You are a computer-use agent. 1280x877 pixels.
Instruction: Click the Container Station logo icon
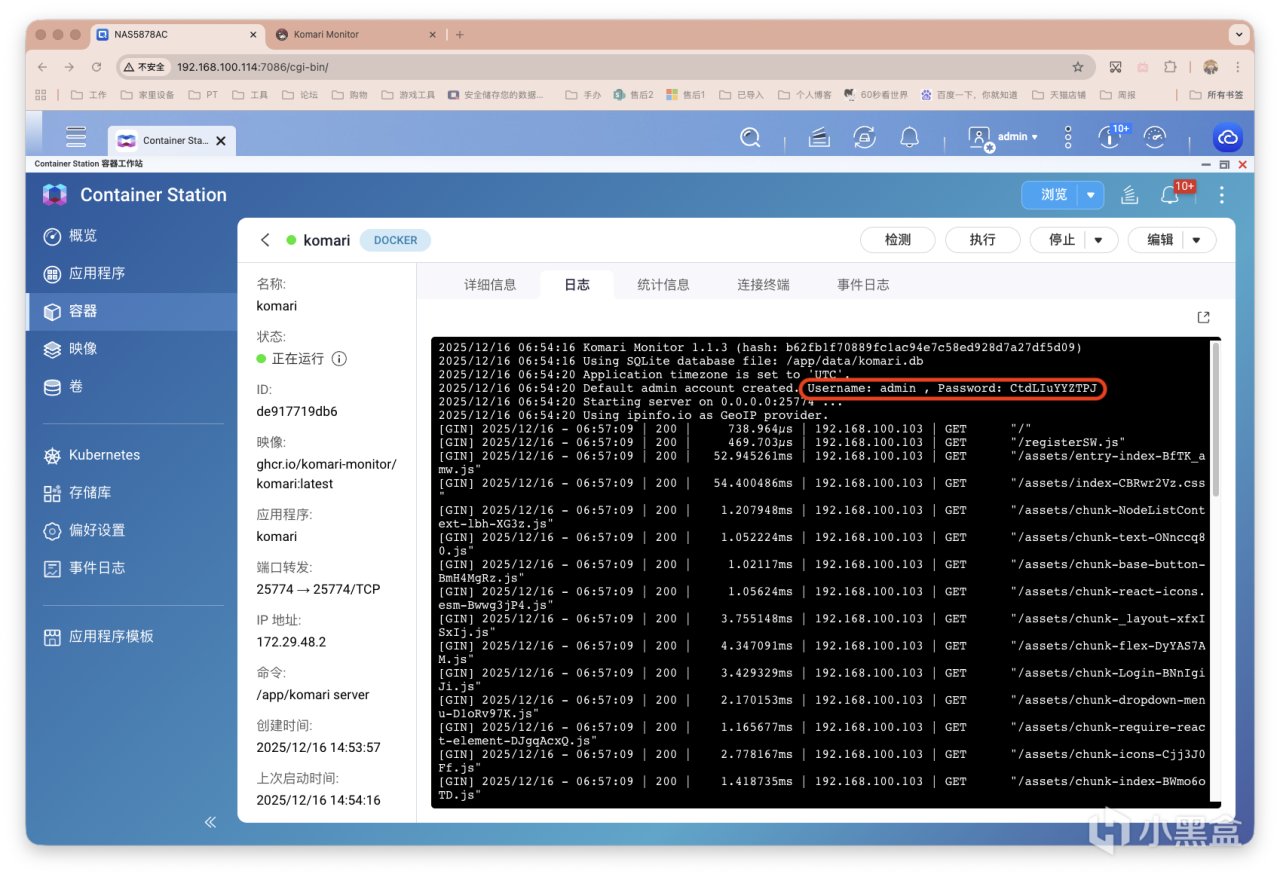[55, 195]
